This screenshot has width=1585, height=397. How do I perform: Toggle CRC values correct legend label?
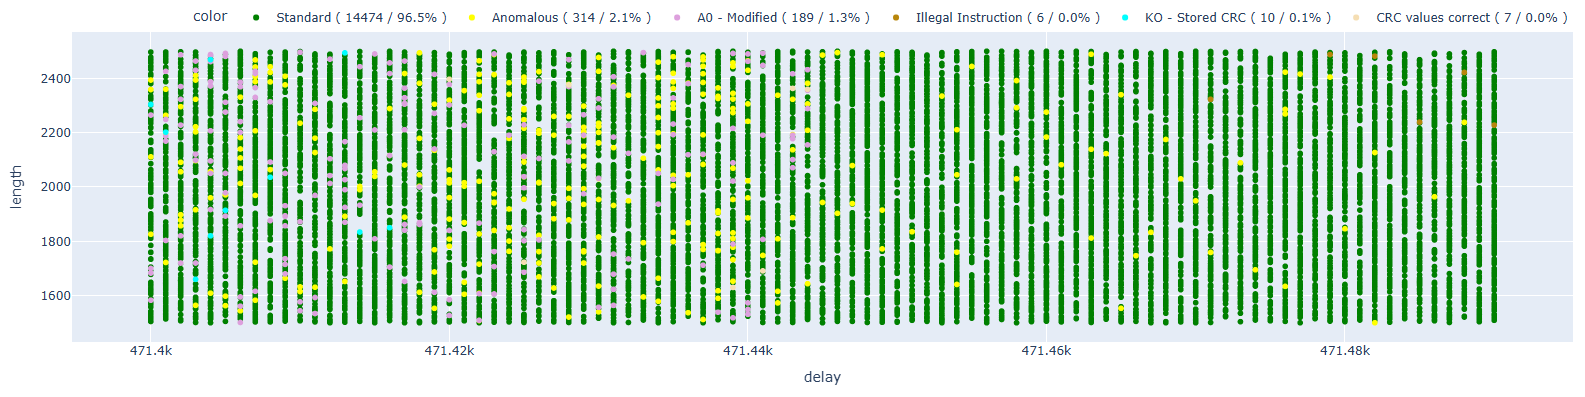1472,18
